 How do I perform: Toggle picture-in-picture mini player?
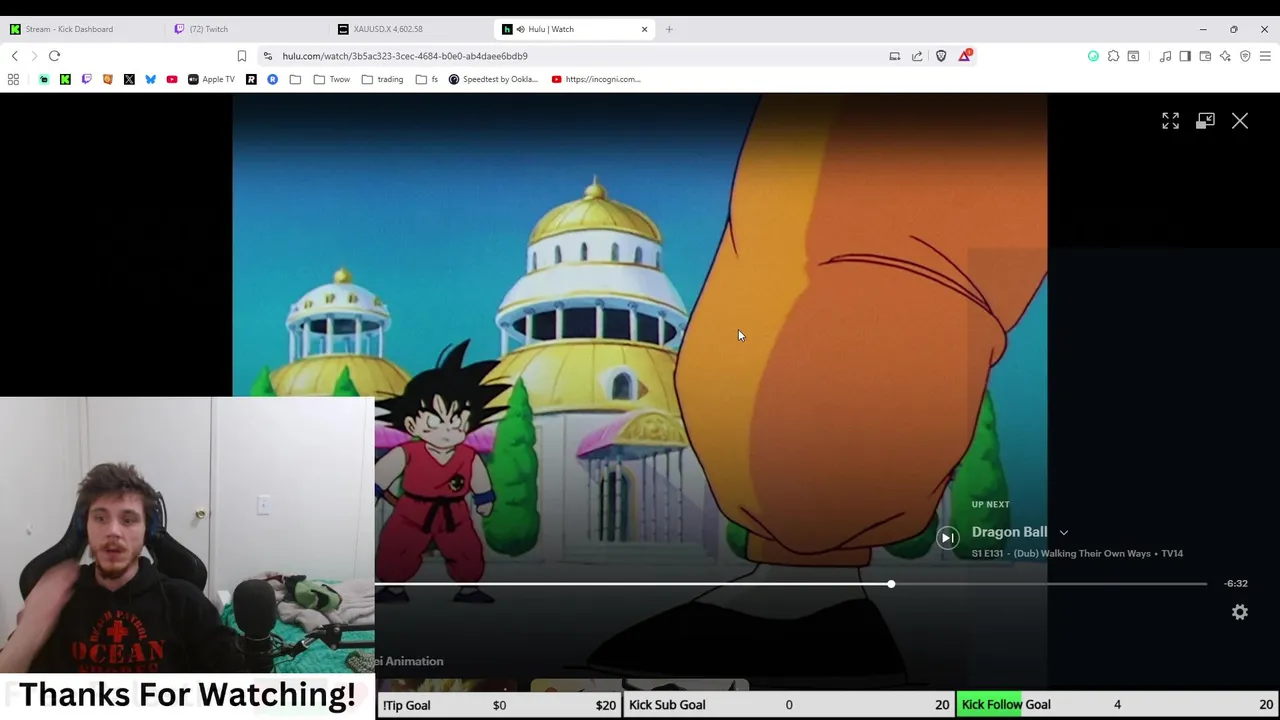pos(1205,121)
